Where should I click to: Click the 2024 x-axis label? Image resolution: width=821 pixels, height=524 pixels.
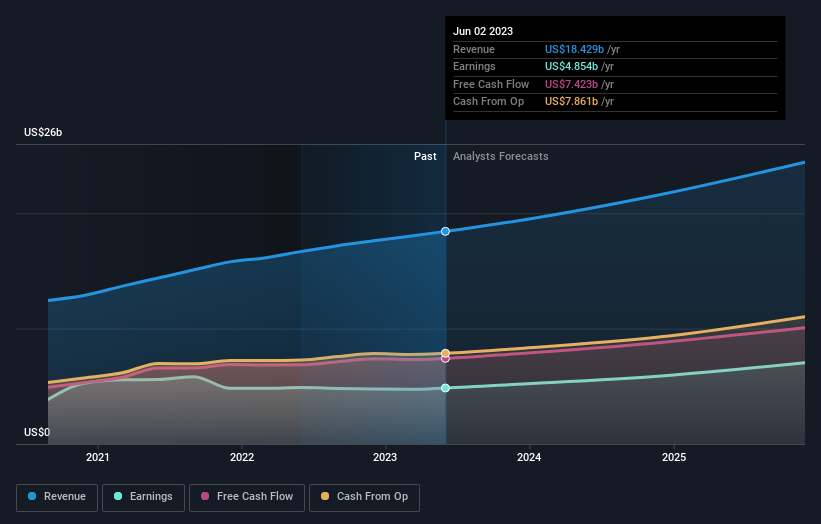point(529,457)
